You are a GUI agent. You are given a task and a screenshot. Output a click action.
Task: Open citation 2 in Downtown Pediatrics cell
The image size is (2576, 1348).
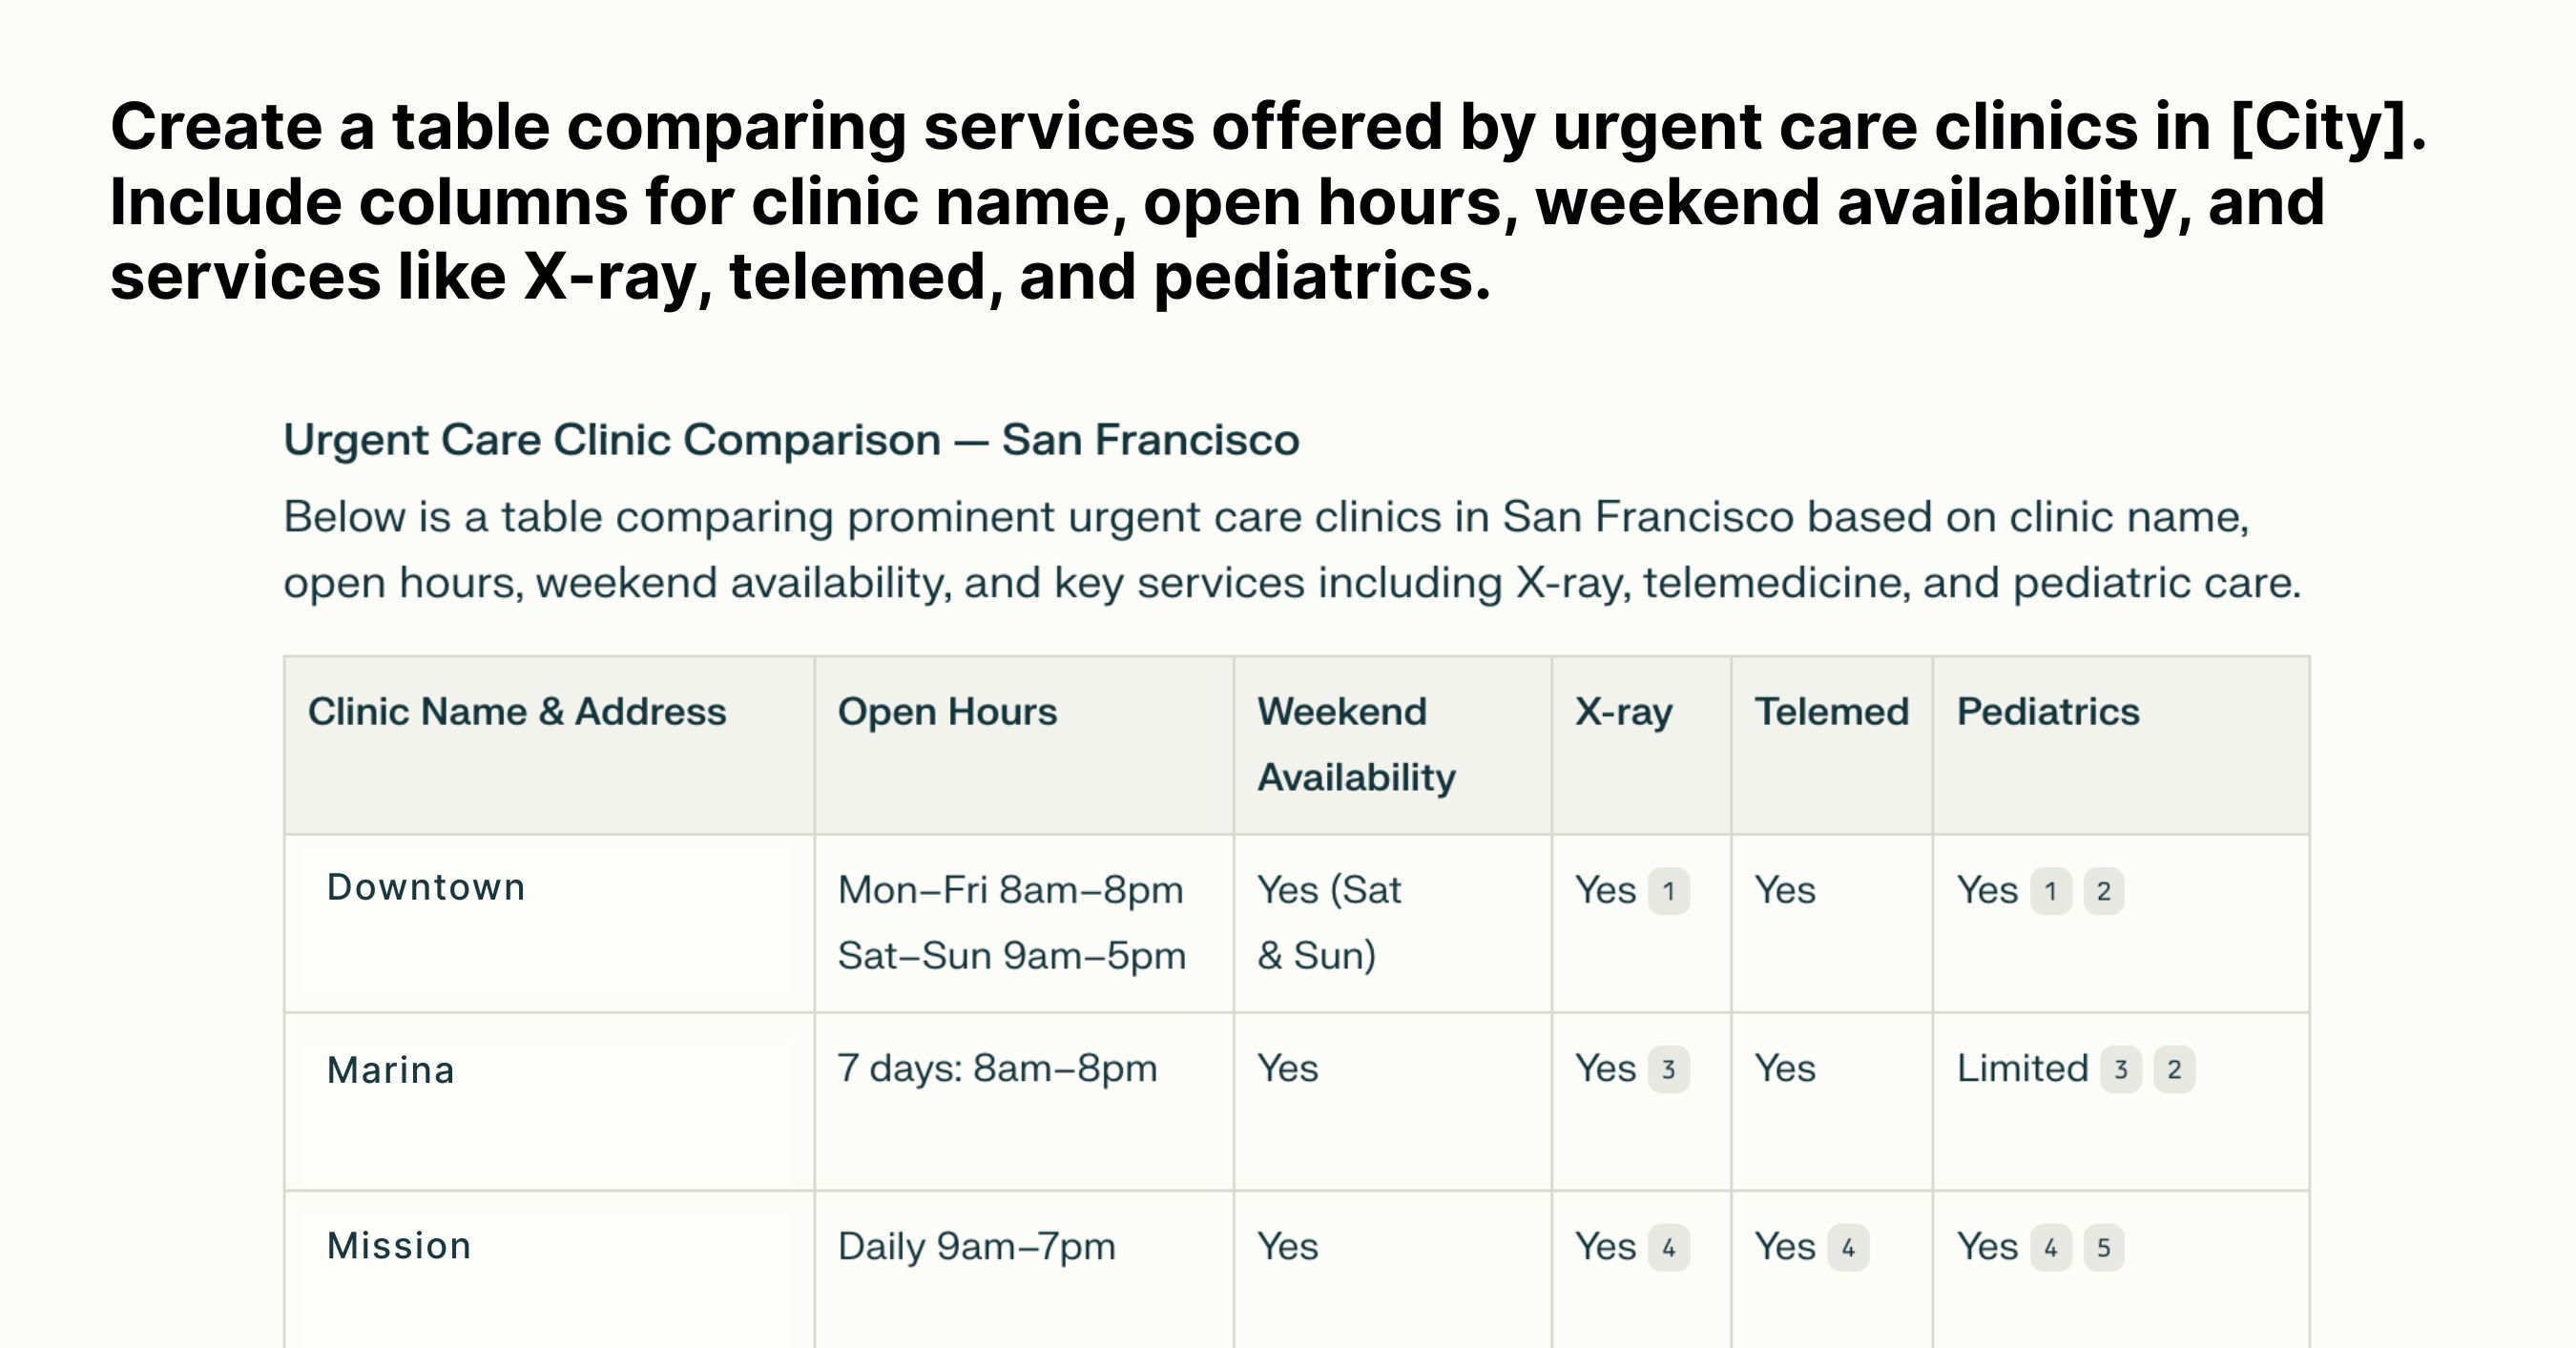(2104, 891)
